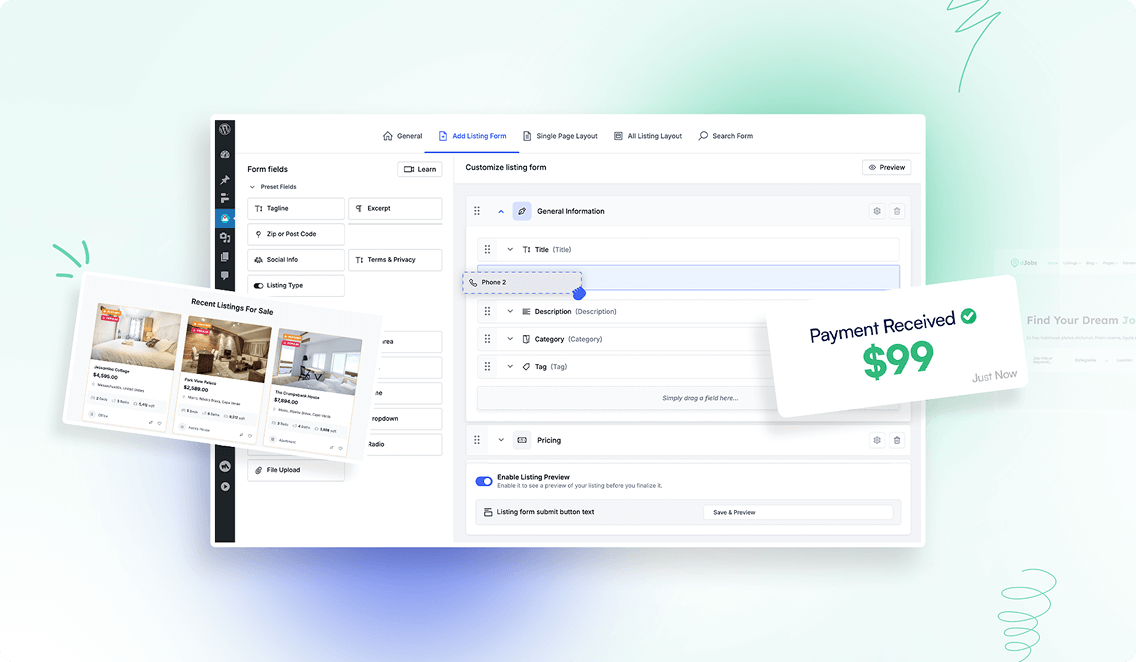Click the pin icon in admin sidebar
Viewport: 1136px width, 662px height.
(x=225, y=180)
